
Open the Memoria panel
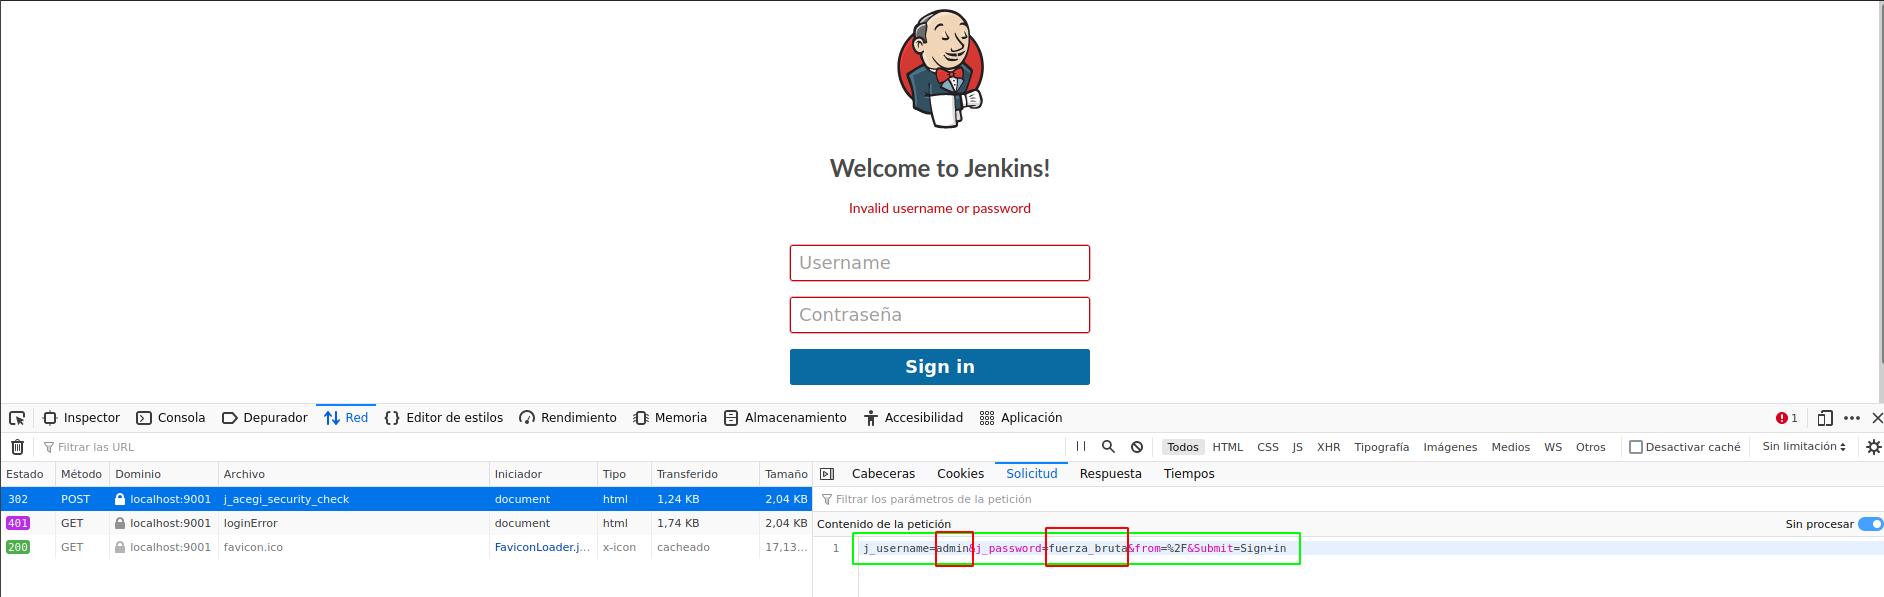(x=670, y=418)
